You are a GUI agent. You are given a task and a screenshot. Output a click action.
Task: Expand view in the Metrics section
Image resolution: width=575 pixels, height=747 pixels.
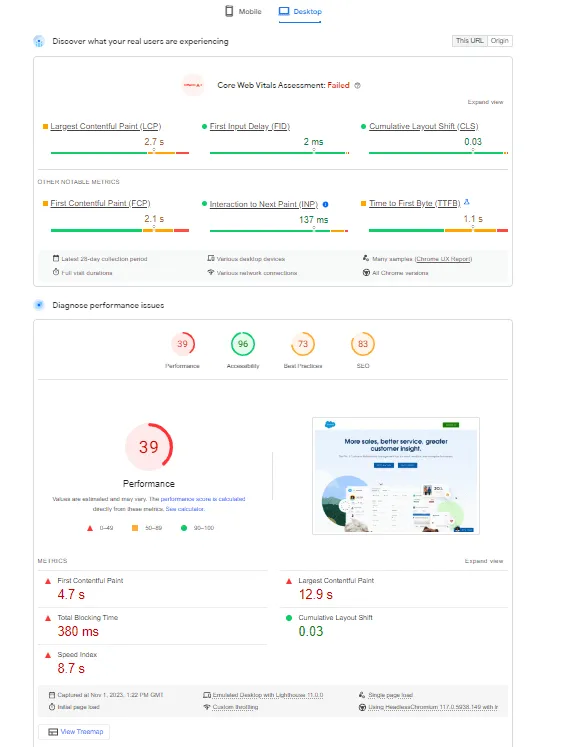(x=484, y=561)
